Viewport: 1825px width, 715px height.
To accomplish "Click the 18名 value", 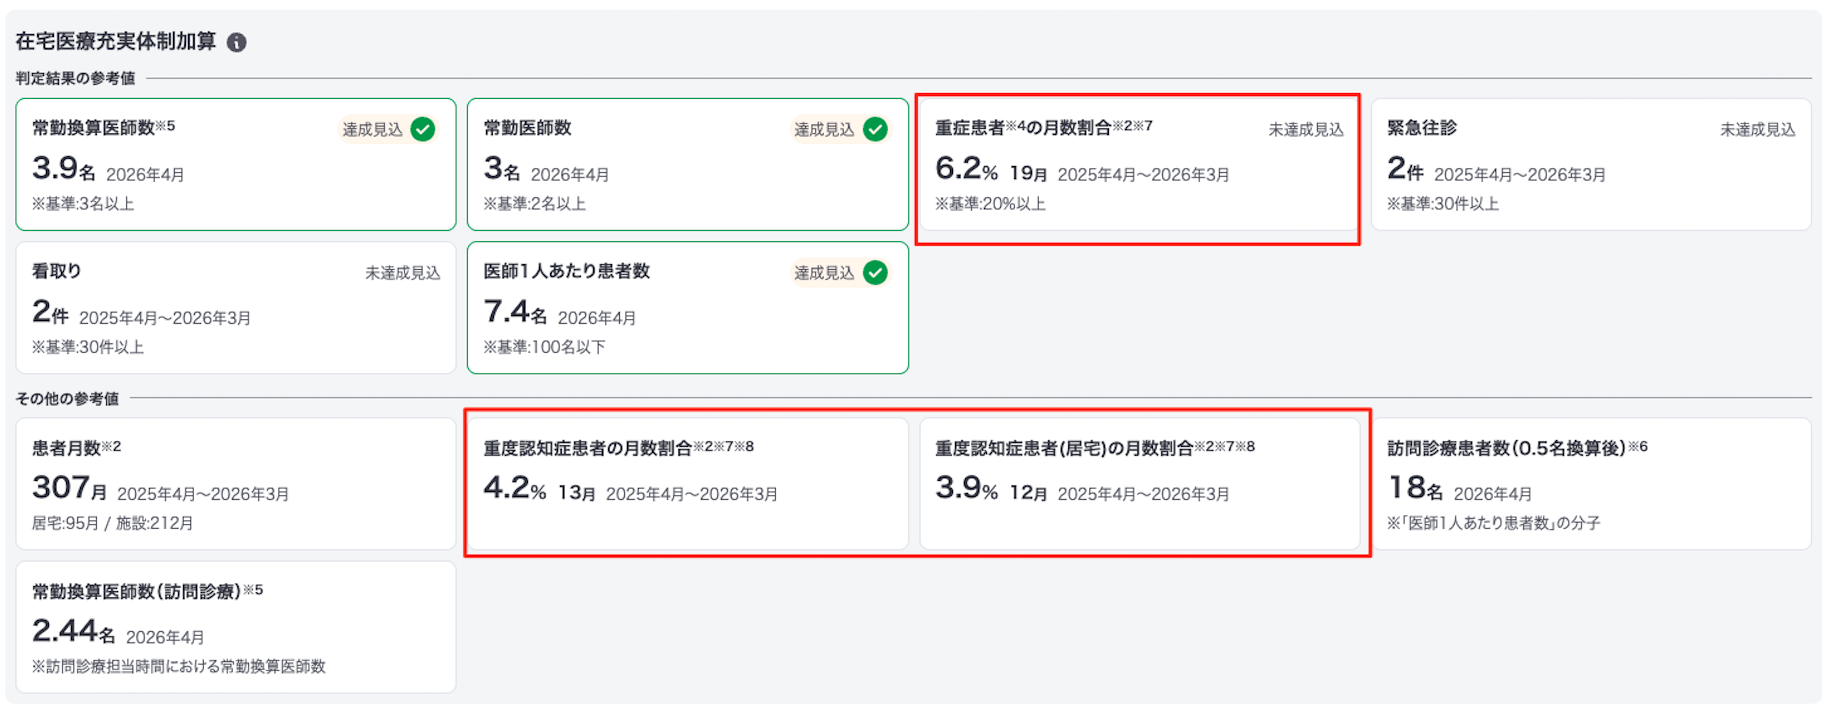I will pos(1414,488).
